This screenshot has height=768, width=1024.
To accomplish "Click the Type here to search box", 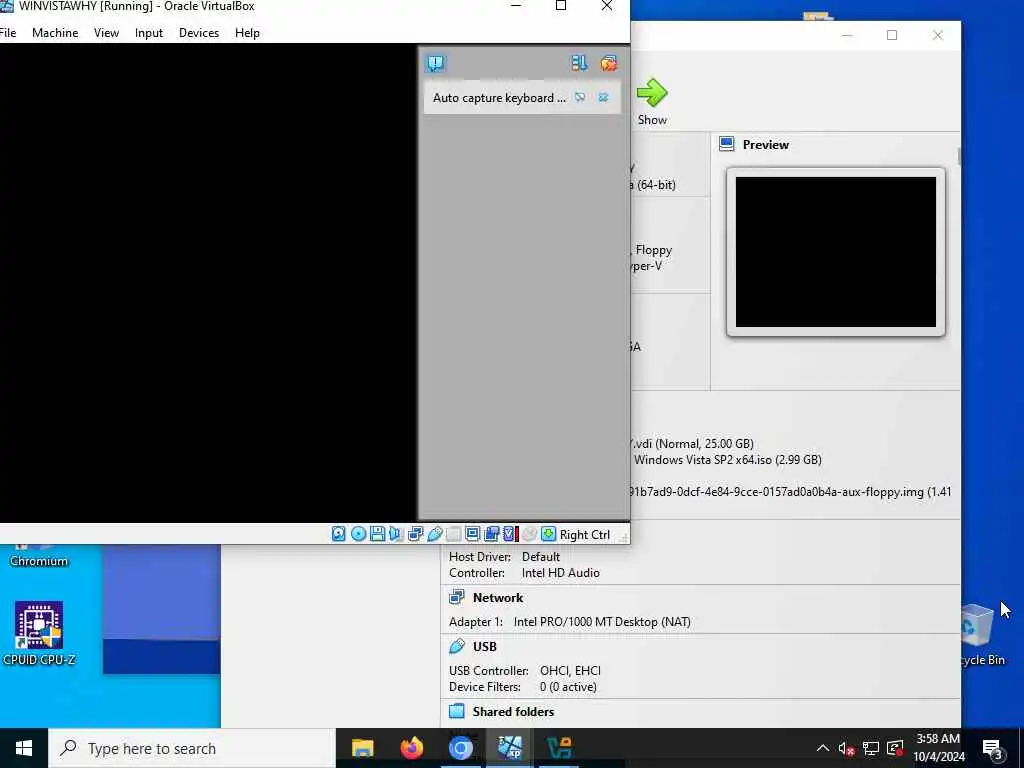I will pyautogui.click(x=192, y=748).
